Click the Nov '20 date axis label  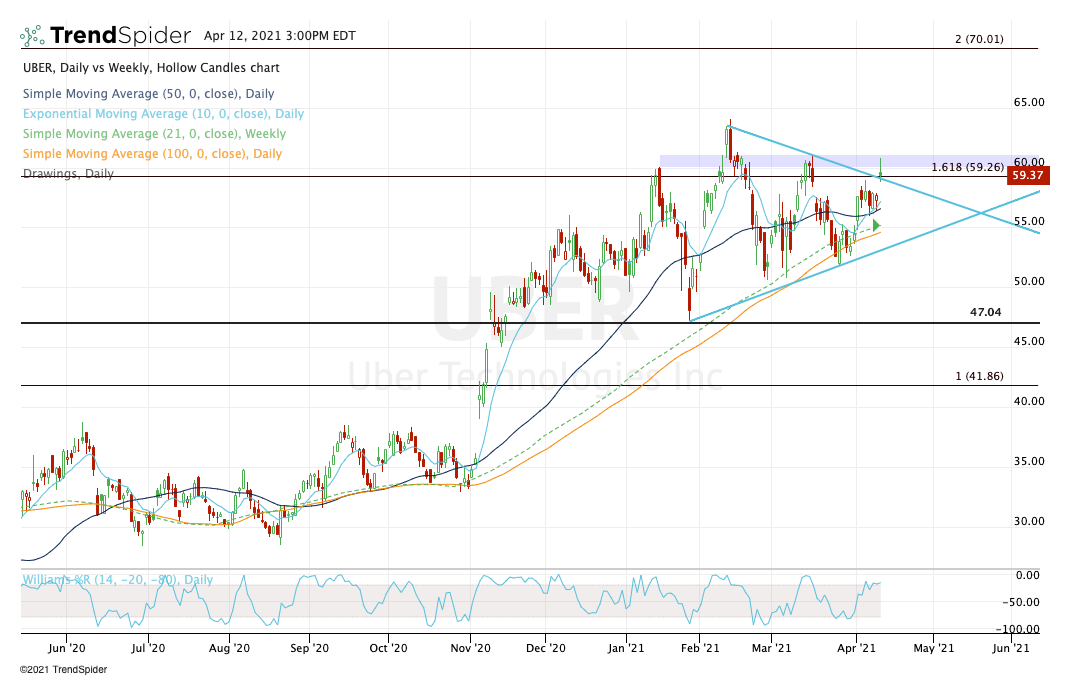471,648
